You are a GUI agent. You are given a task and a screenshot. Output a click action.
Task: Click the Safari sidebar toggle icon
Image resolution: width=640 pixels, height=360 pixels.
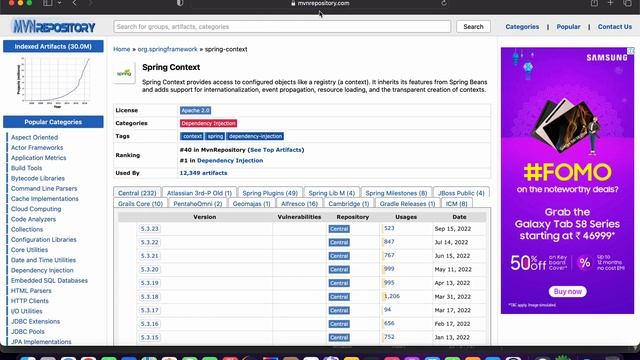48,3
